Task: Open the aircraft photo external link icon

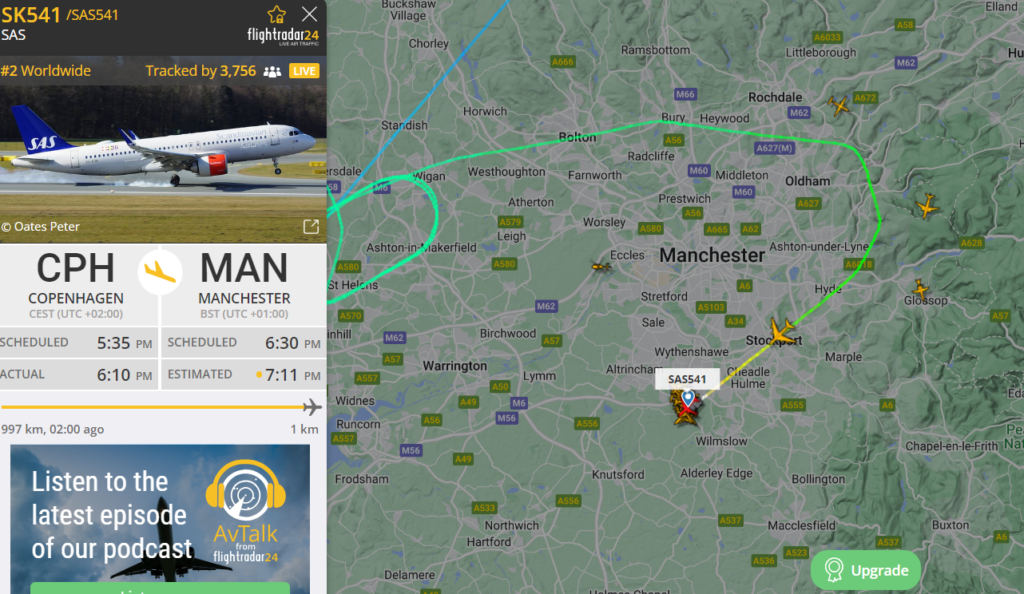Action: coord(311,227)
